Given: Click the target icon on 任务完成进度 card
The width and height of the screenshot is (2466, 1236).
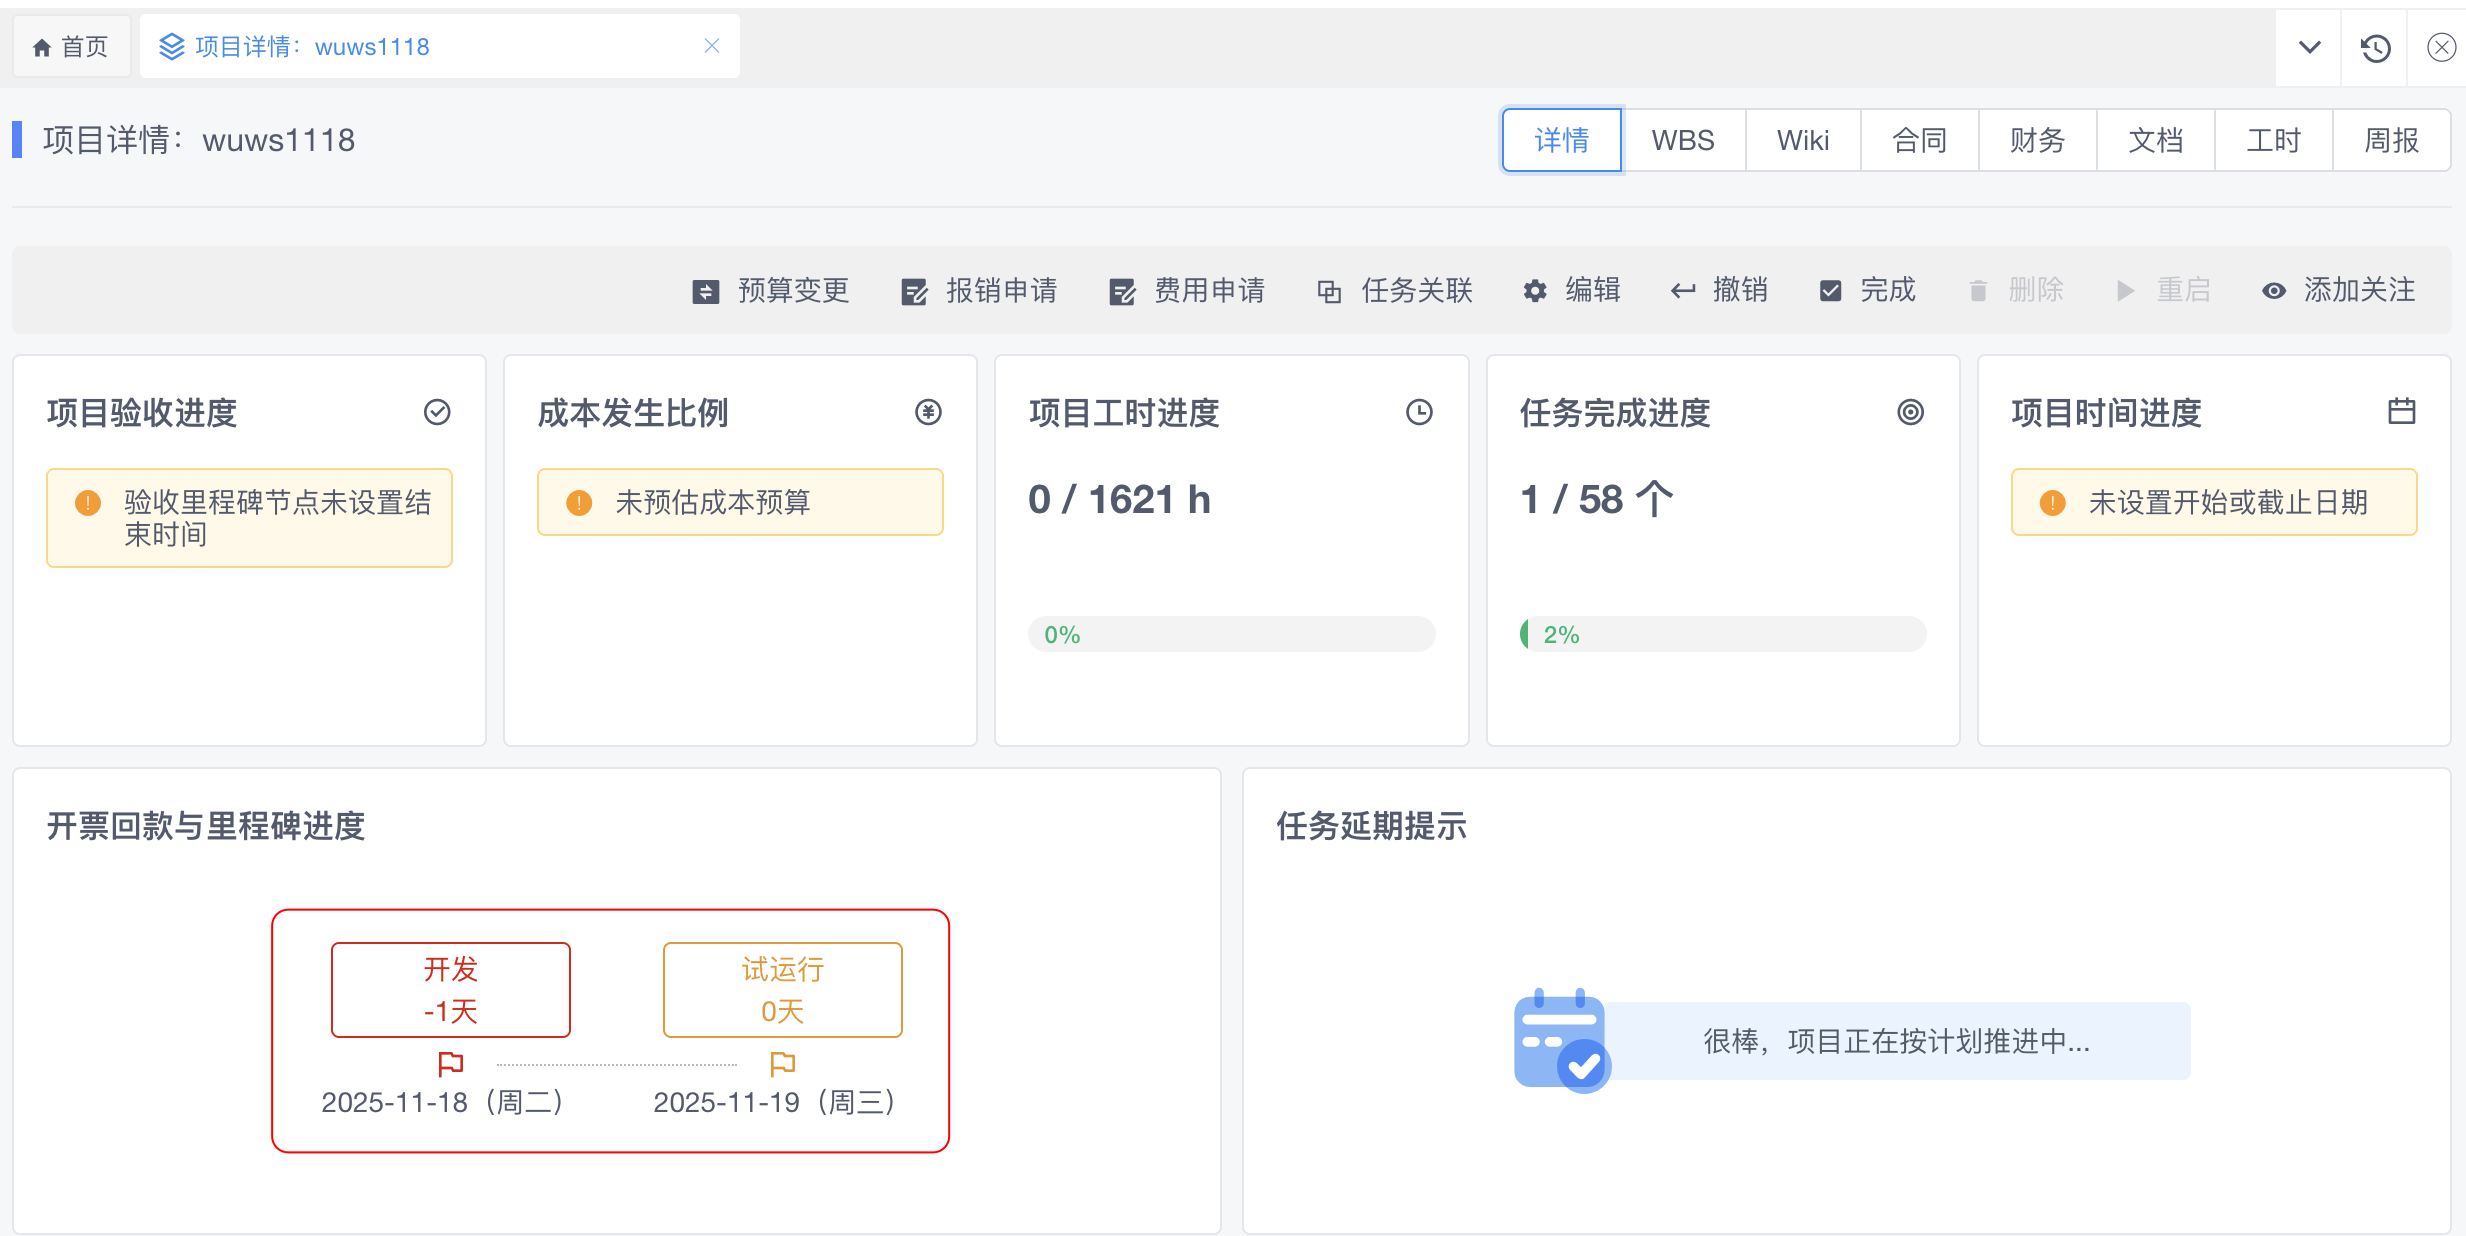Looking at the screenshot, I should click(1910, 412).
